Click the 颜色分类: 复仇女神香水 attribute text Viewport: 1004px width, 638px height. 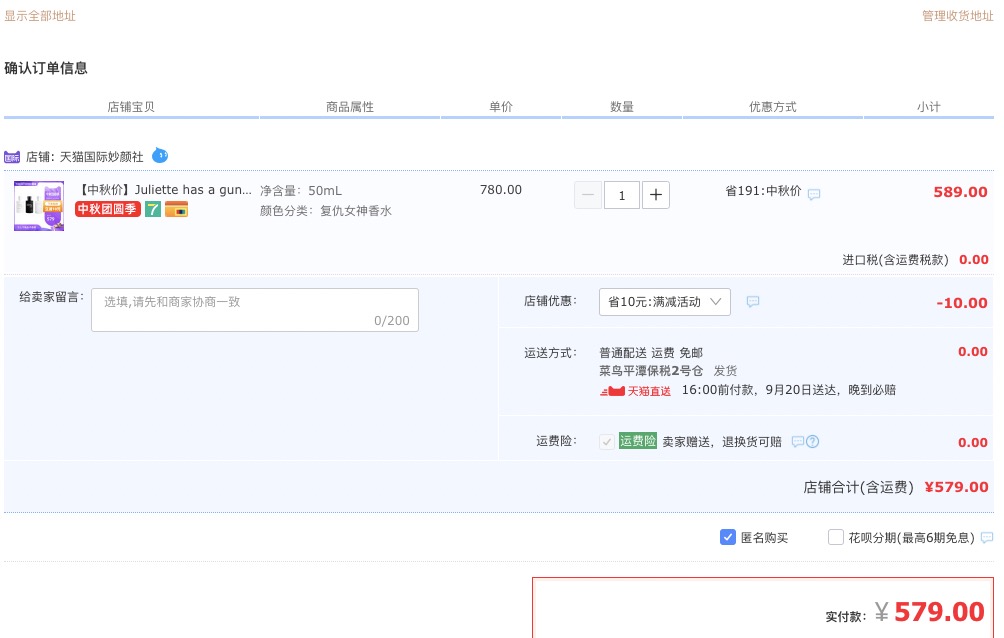pos(326,211)
